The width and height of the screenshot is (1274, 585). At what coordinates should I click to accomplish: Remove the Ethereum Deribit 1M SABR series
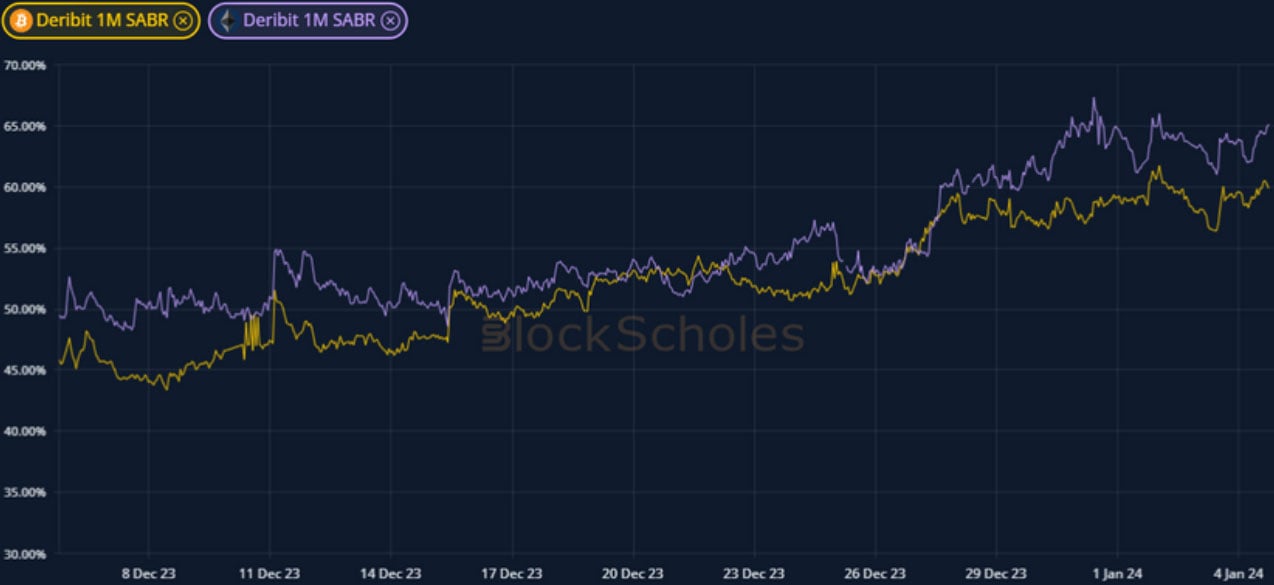pos(390,20)
